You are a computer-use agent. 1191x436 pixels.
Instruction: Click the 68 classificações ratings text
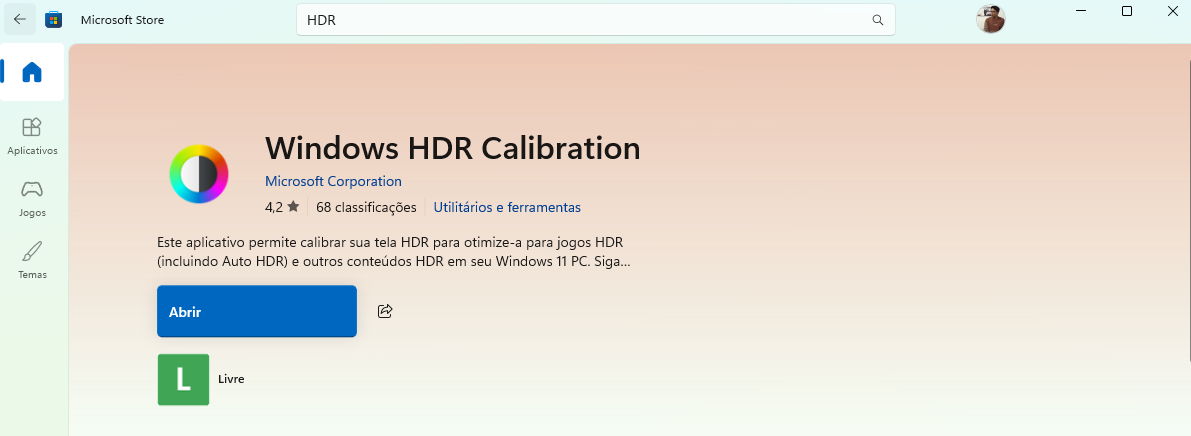pos(366,207)
